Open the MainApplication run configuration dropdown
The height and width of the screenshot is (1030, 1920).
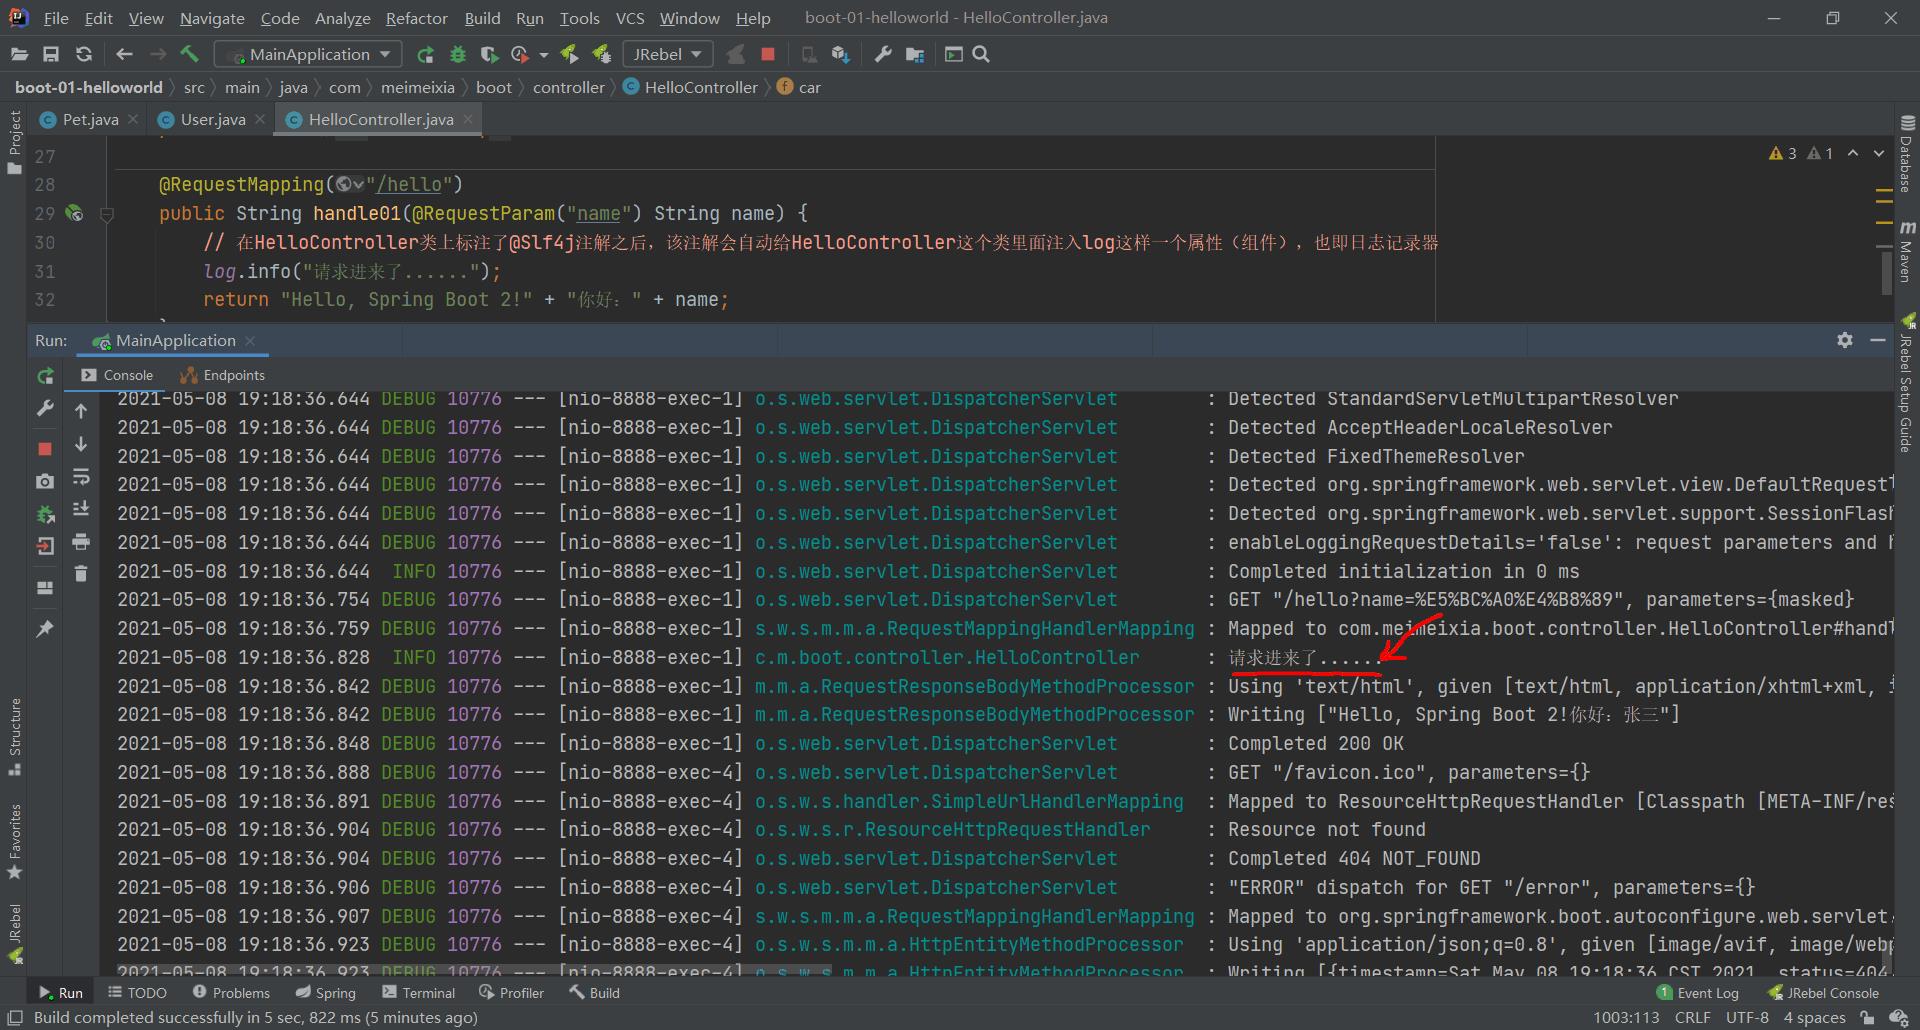coord(309,54)
